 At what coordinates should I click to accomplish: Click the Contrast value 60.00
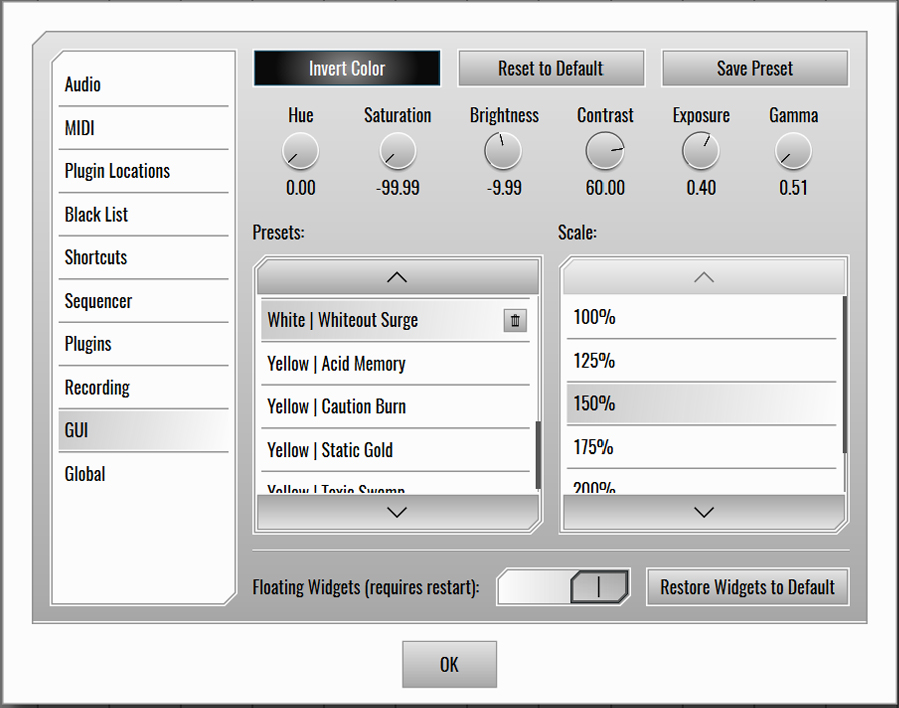(x=605, y=187)
